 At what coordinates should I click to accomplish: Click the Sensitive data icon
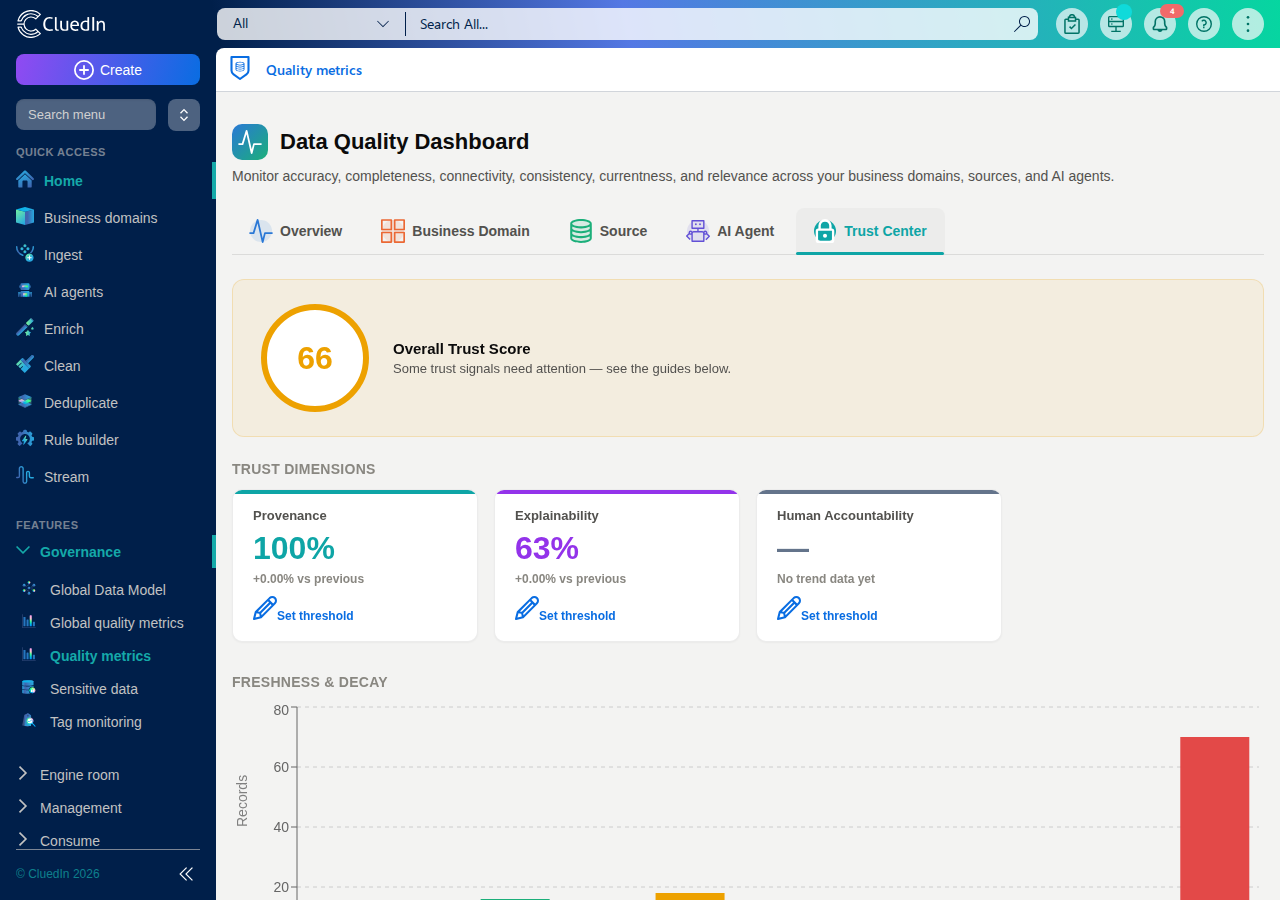[x=29, y=688]
